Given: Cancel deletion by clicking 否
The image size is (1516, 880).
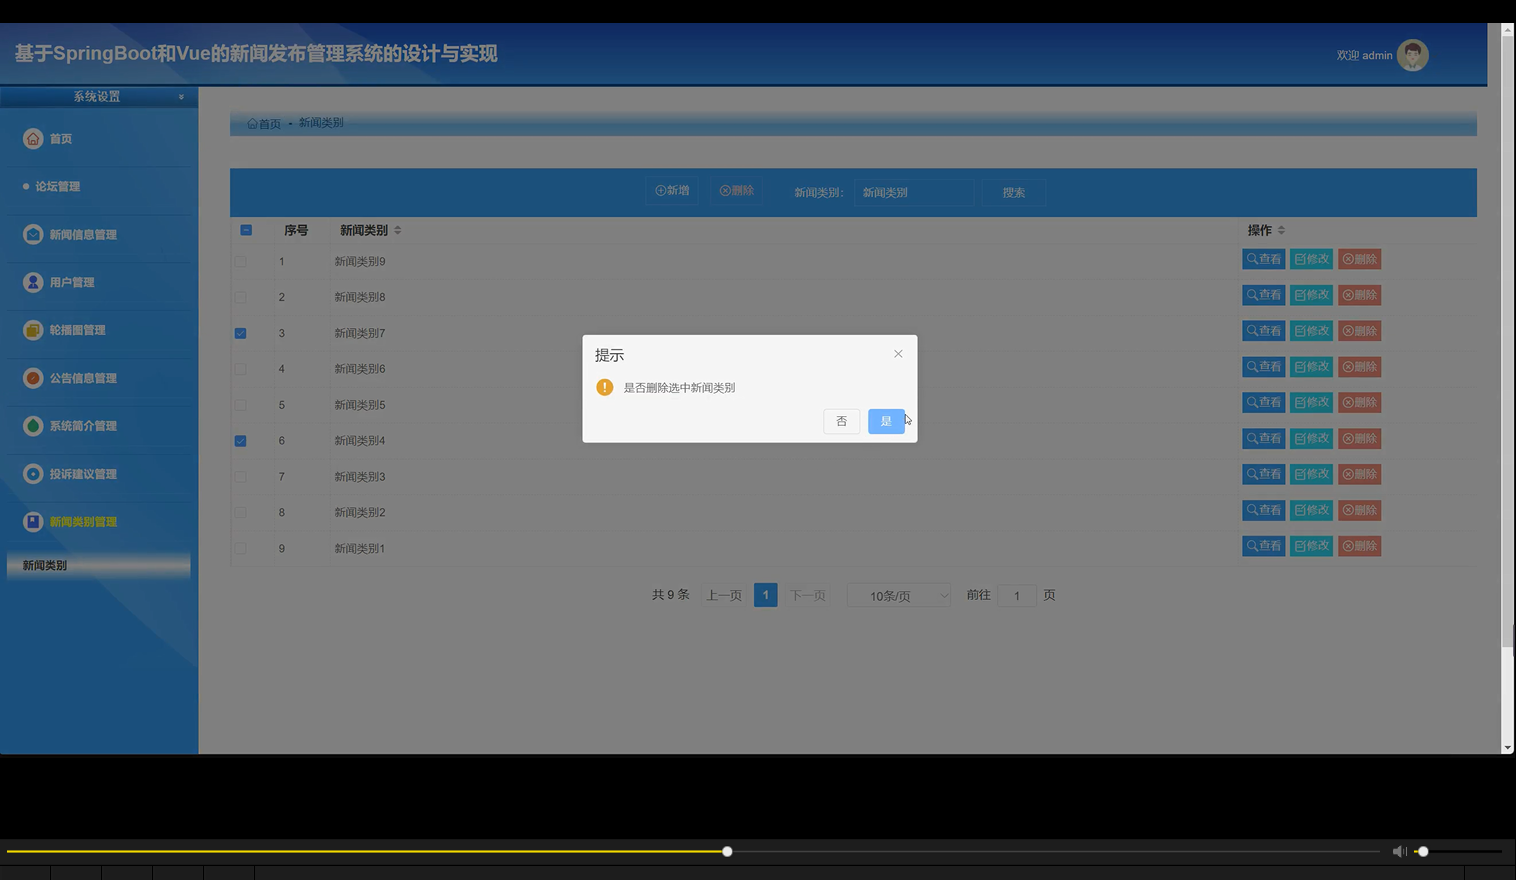Looking at the screenshot, I should (x=841, y=421).
